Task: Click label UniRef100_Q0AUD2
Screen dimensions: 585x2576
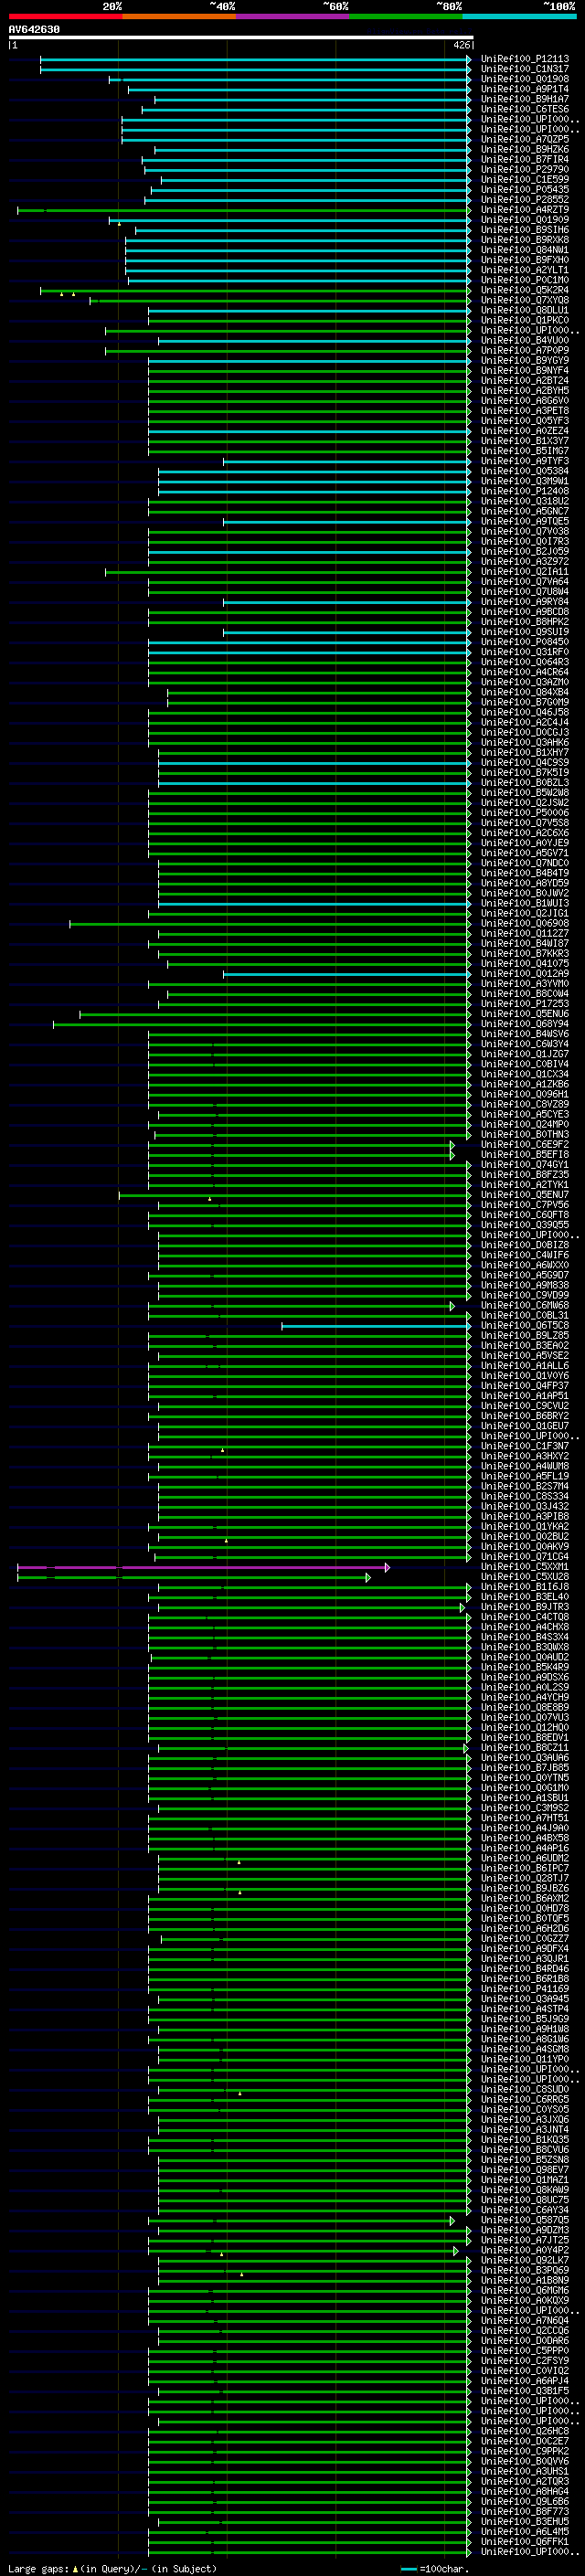Action: point(525,1658)
